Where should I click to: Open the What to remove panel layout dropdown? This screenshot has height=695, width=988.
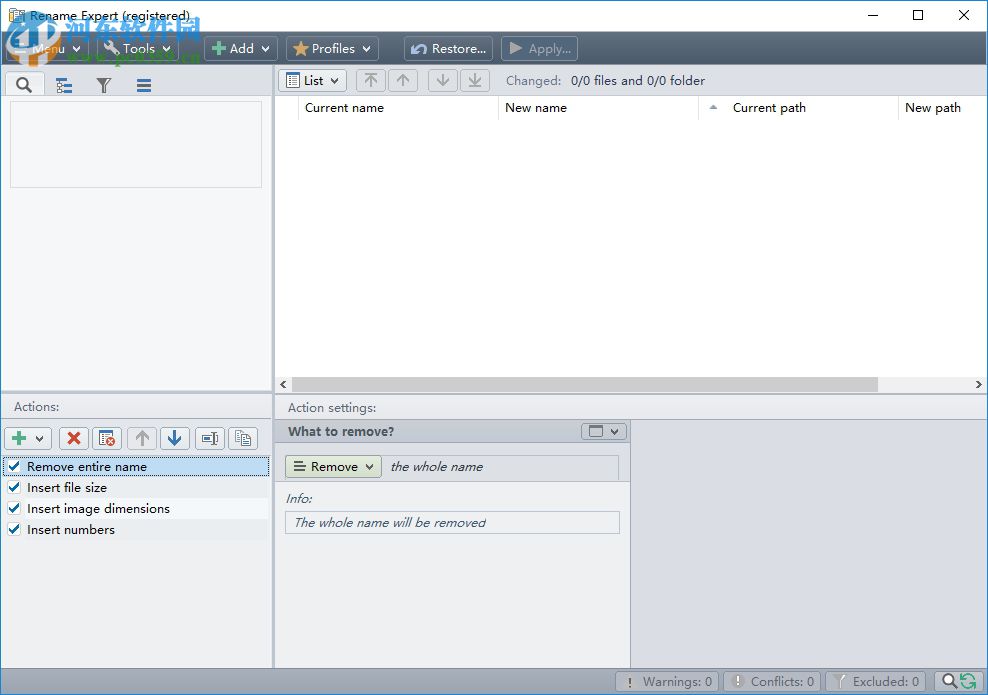pos(603,432)
